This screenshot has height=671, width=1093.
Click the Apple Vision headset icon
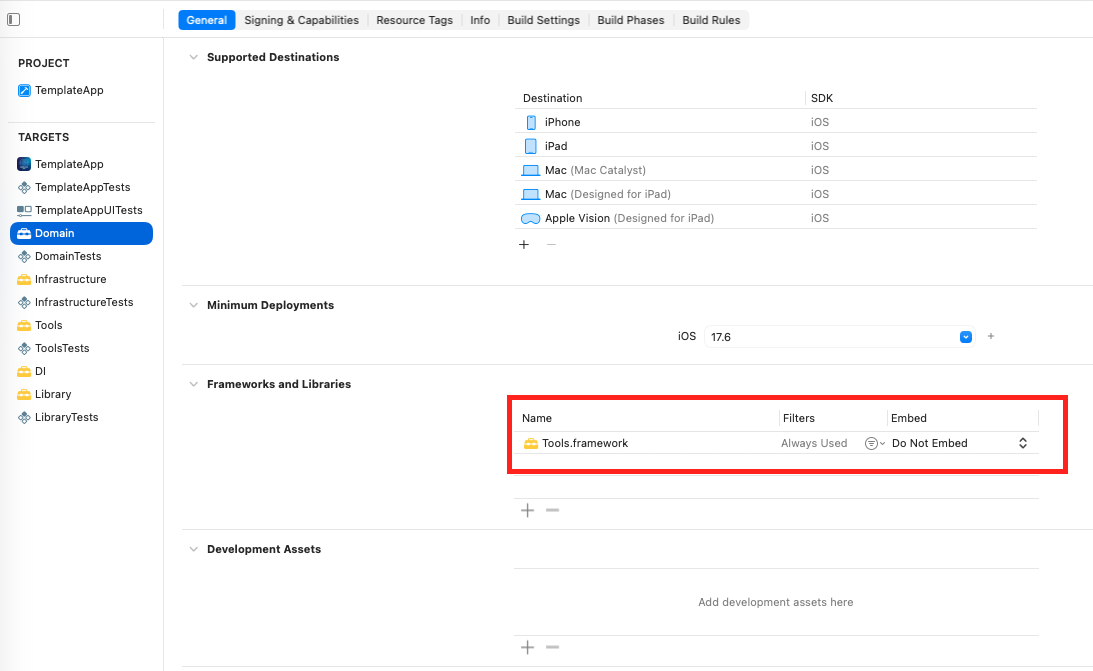(531, 219)
